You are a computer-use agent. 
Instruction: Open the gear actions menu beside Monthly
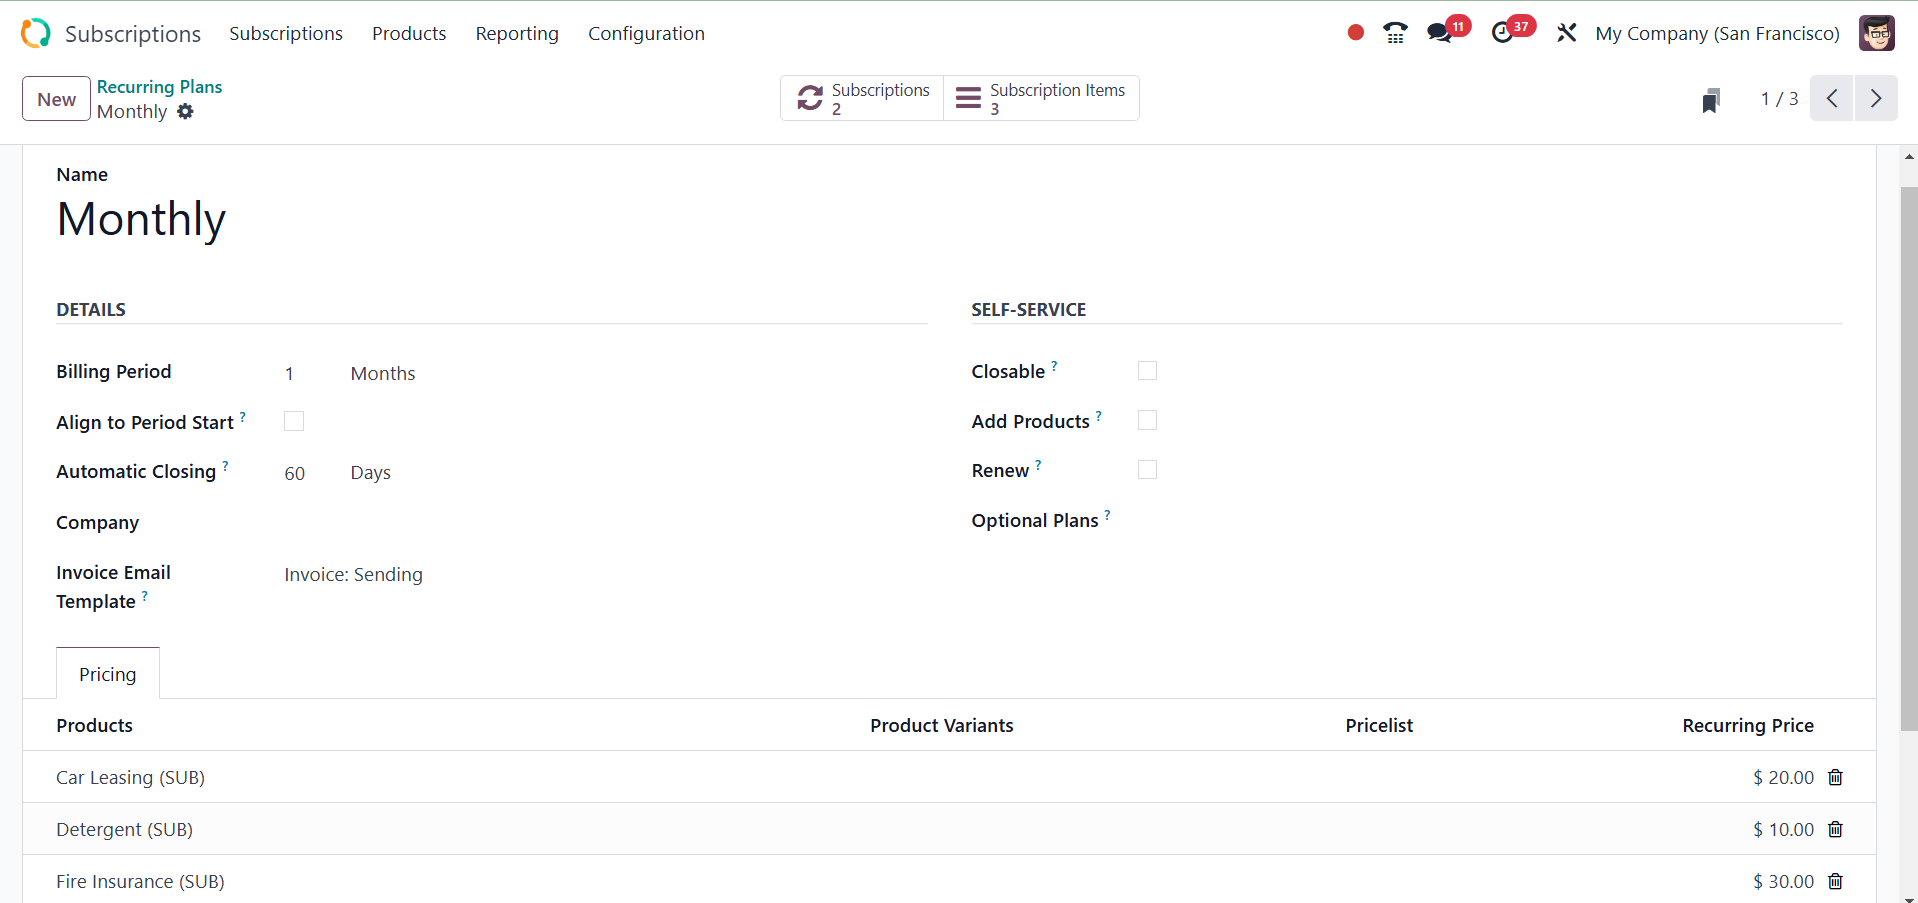(x=185, y=112)
